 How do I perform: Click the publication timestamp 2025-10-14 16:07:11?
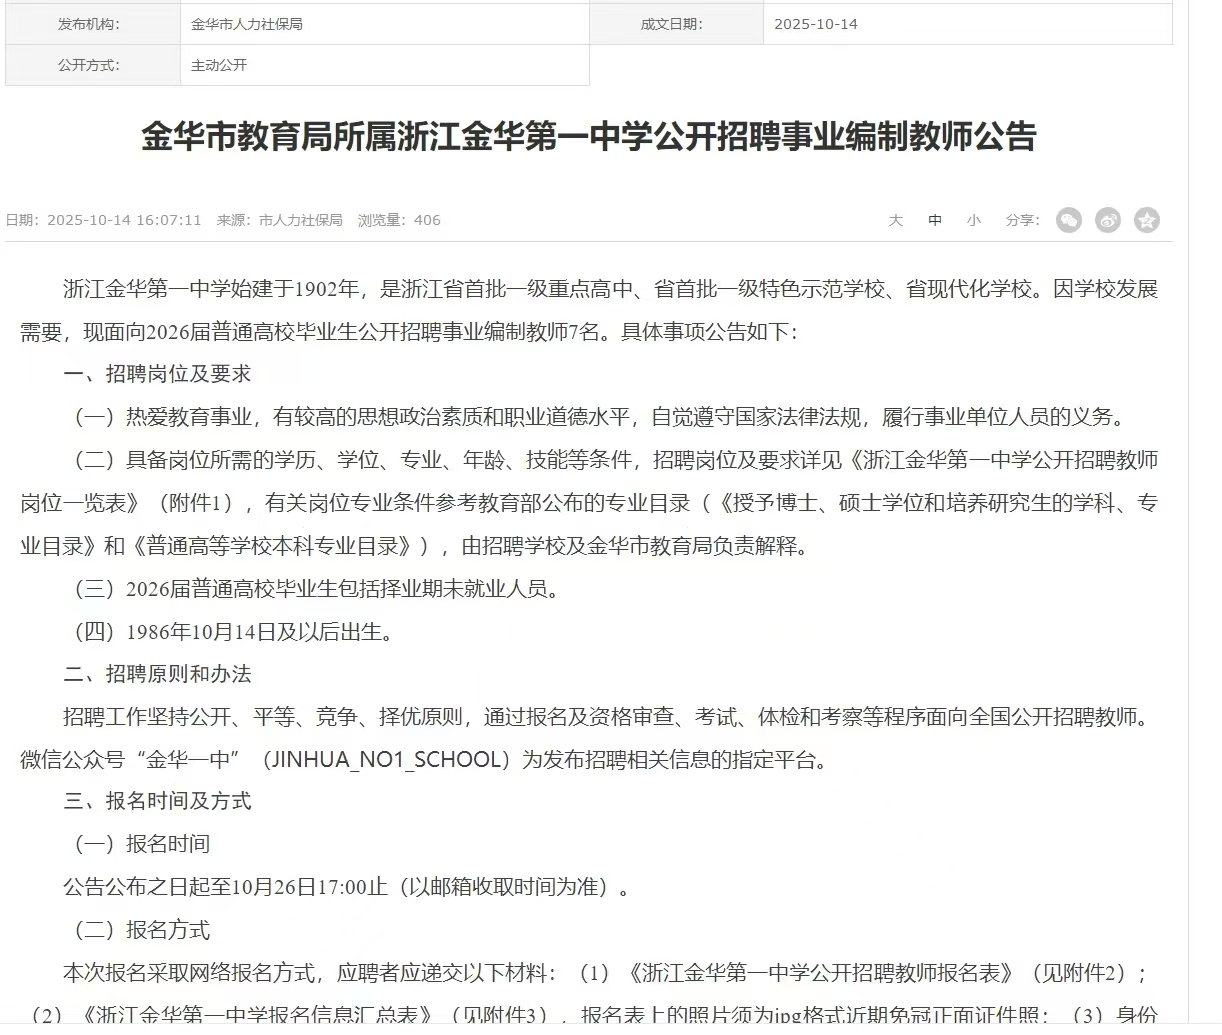125,220
